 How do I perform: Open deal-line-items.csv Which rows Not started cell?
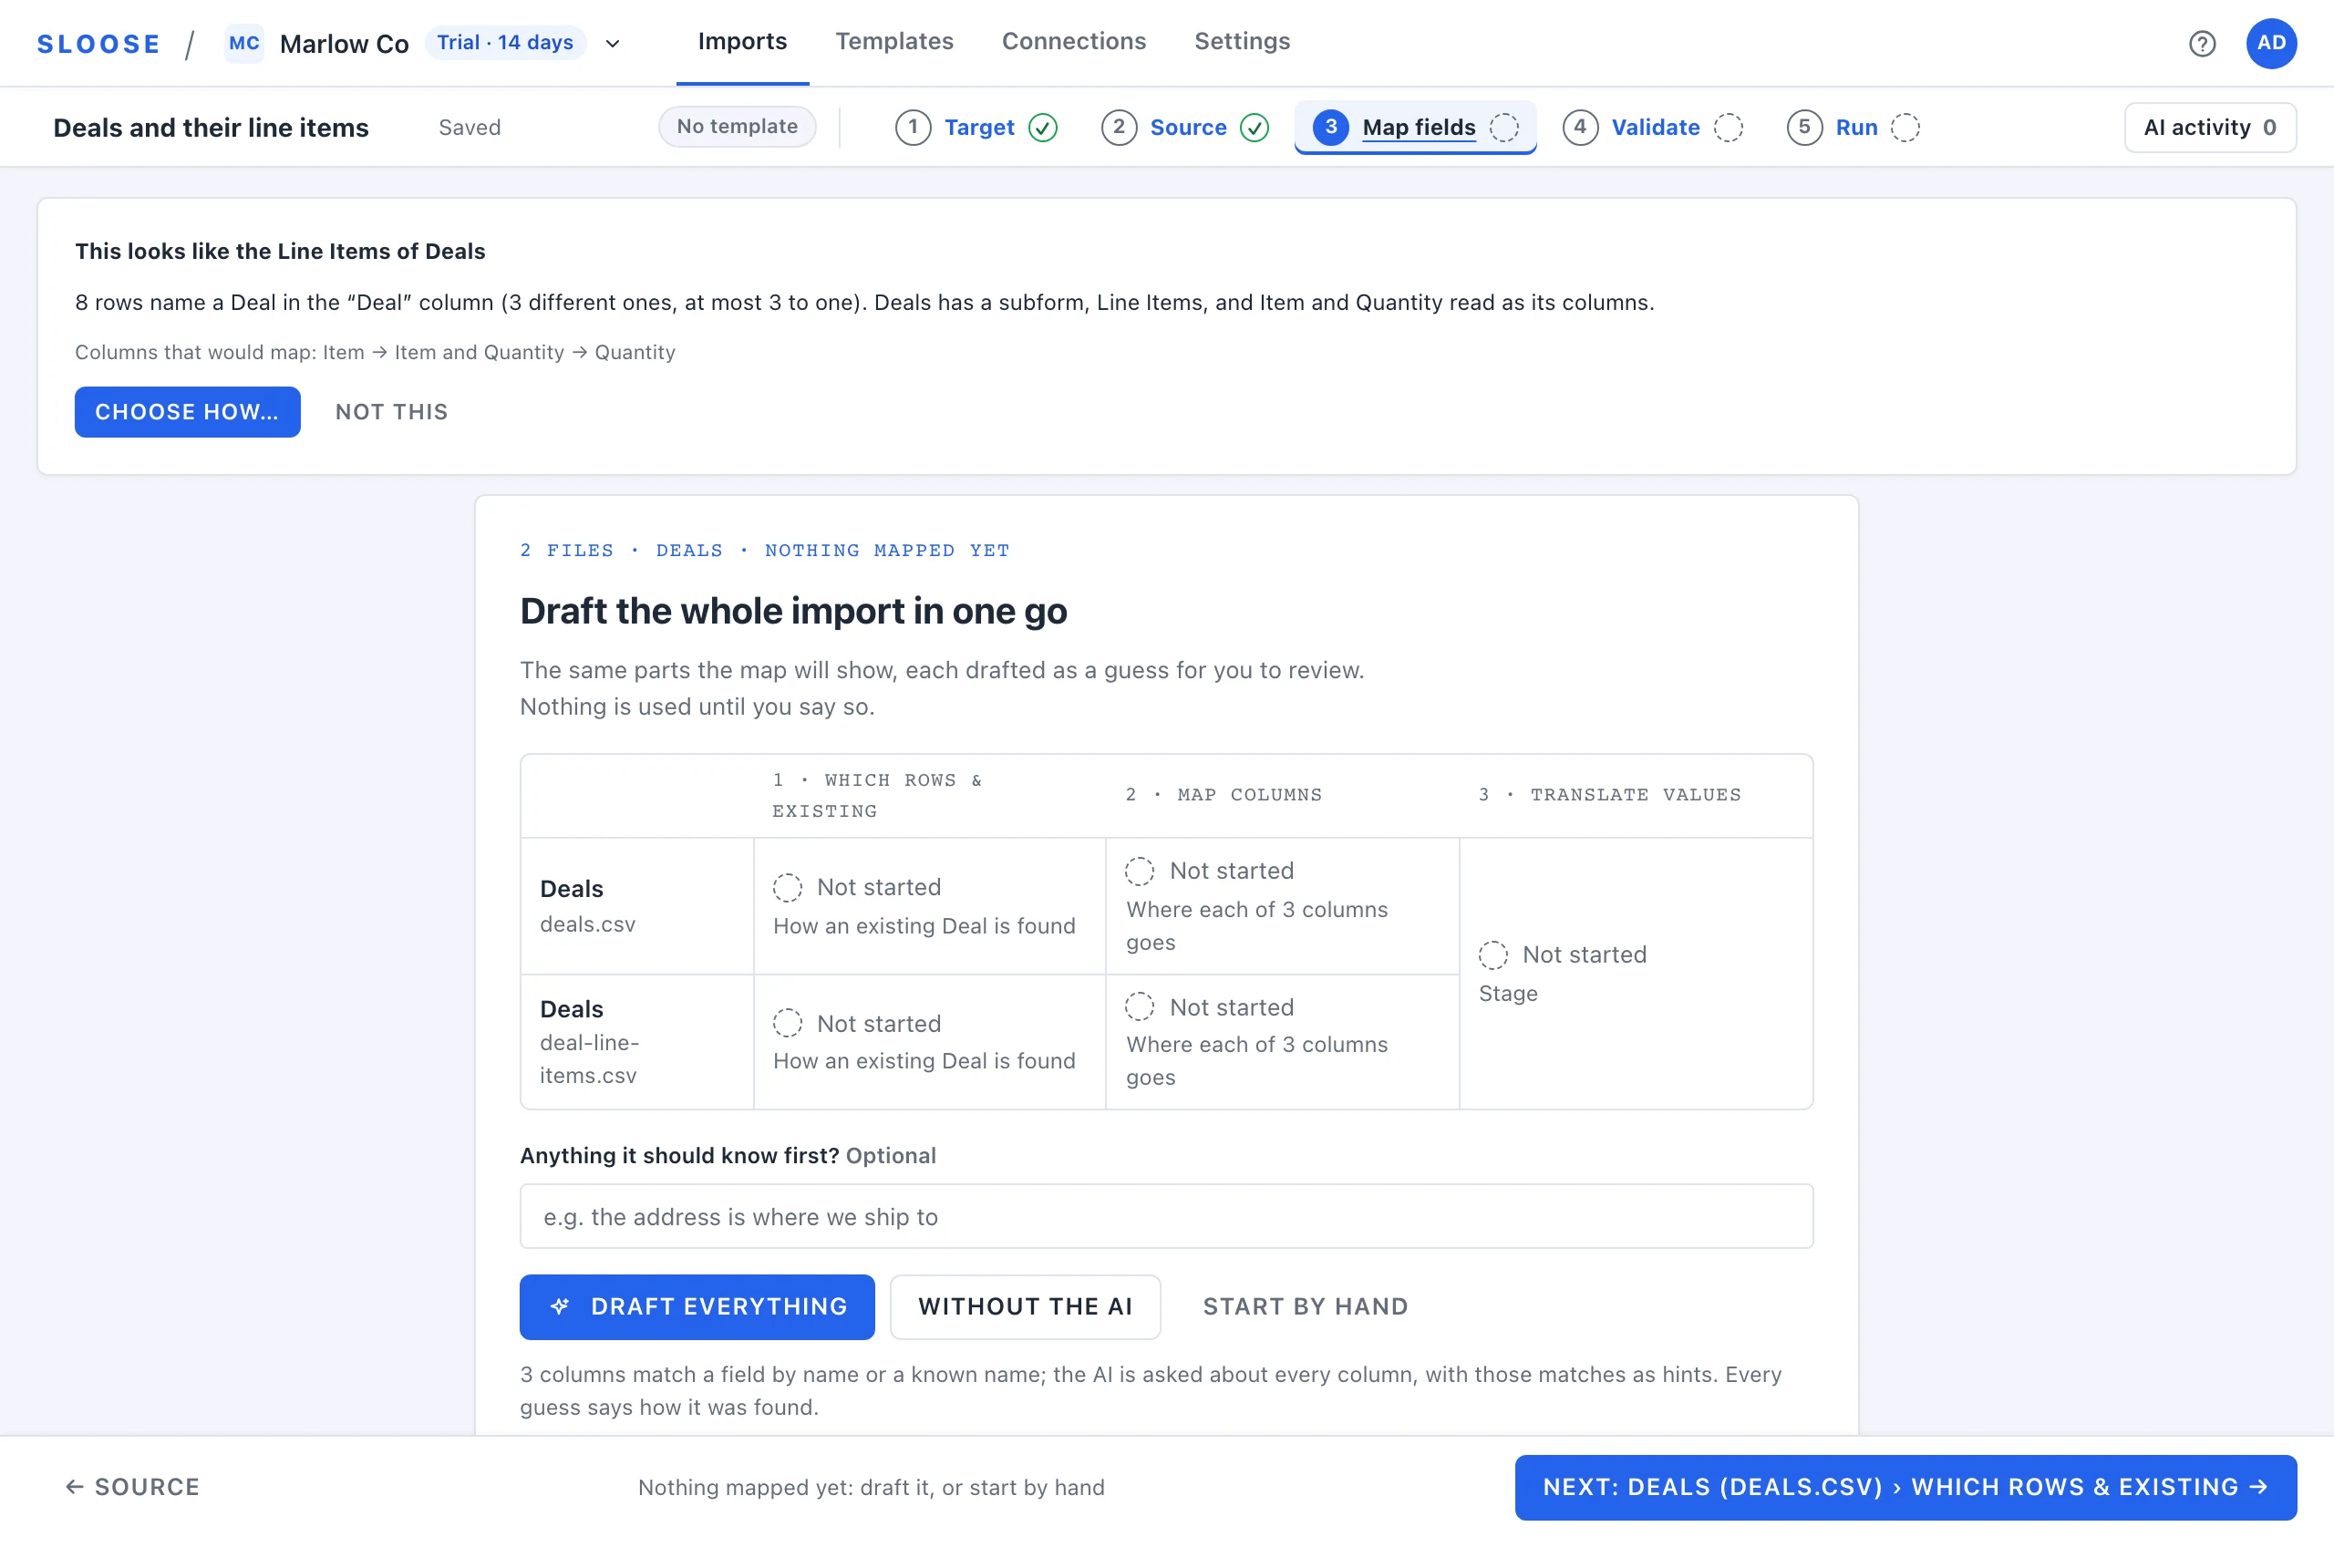coord(929,1042)
